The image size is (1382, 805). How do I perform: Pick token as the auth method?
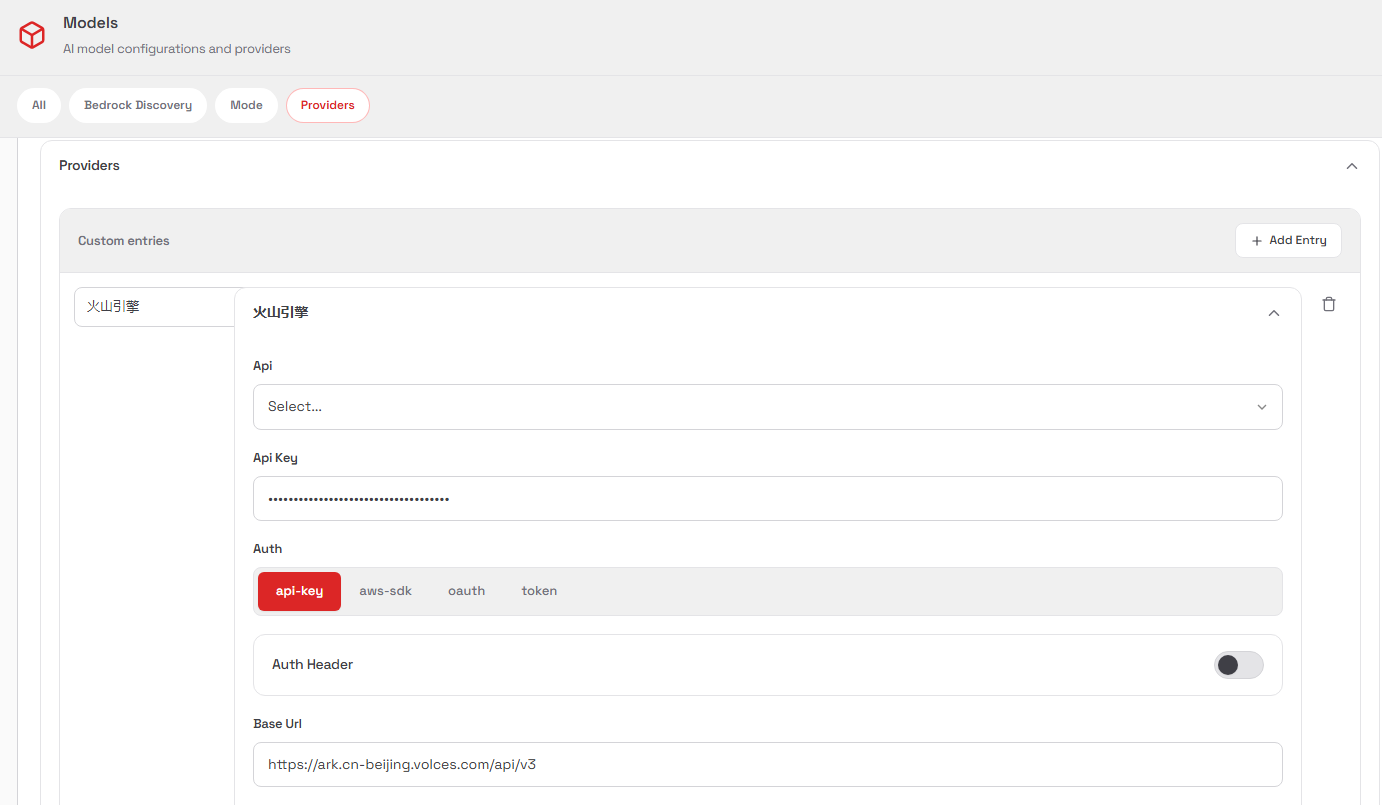539,591
